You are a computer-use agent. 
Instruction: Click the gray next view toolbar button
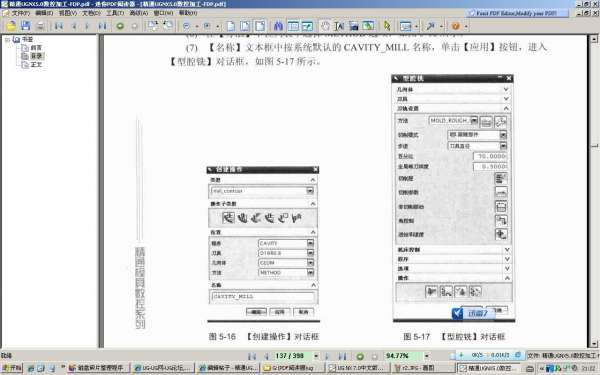(x=134, y=26)
